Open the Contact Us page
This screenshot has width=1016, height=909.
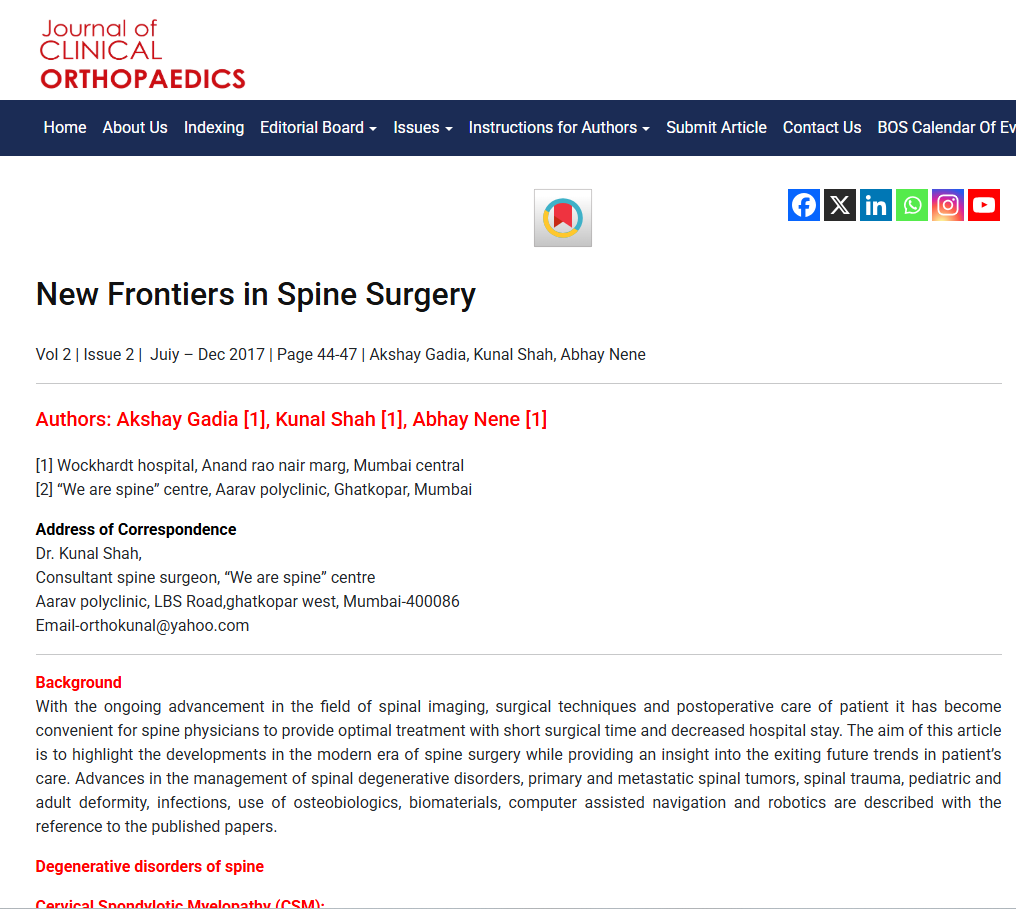(822, 128)
